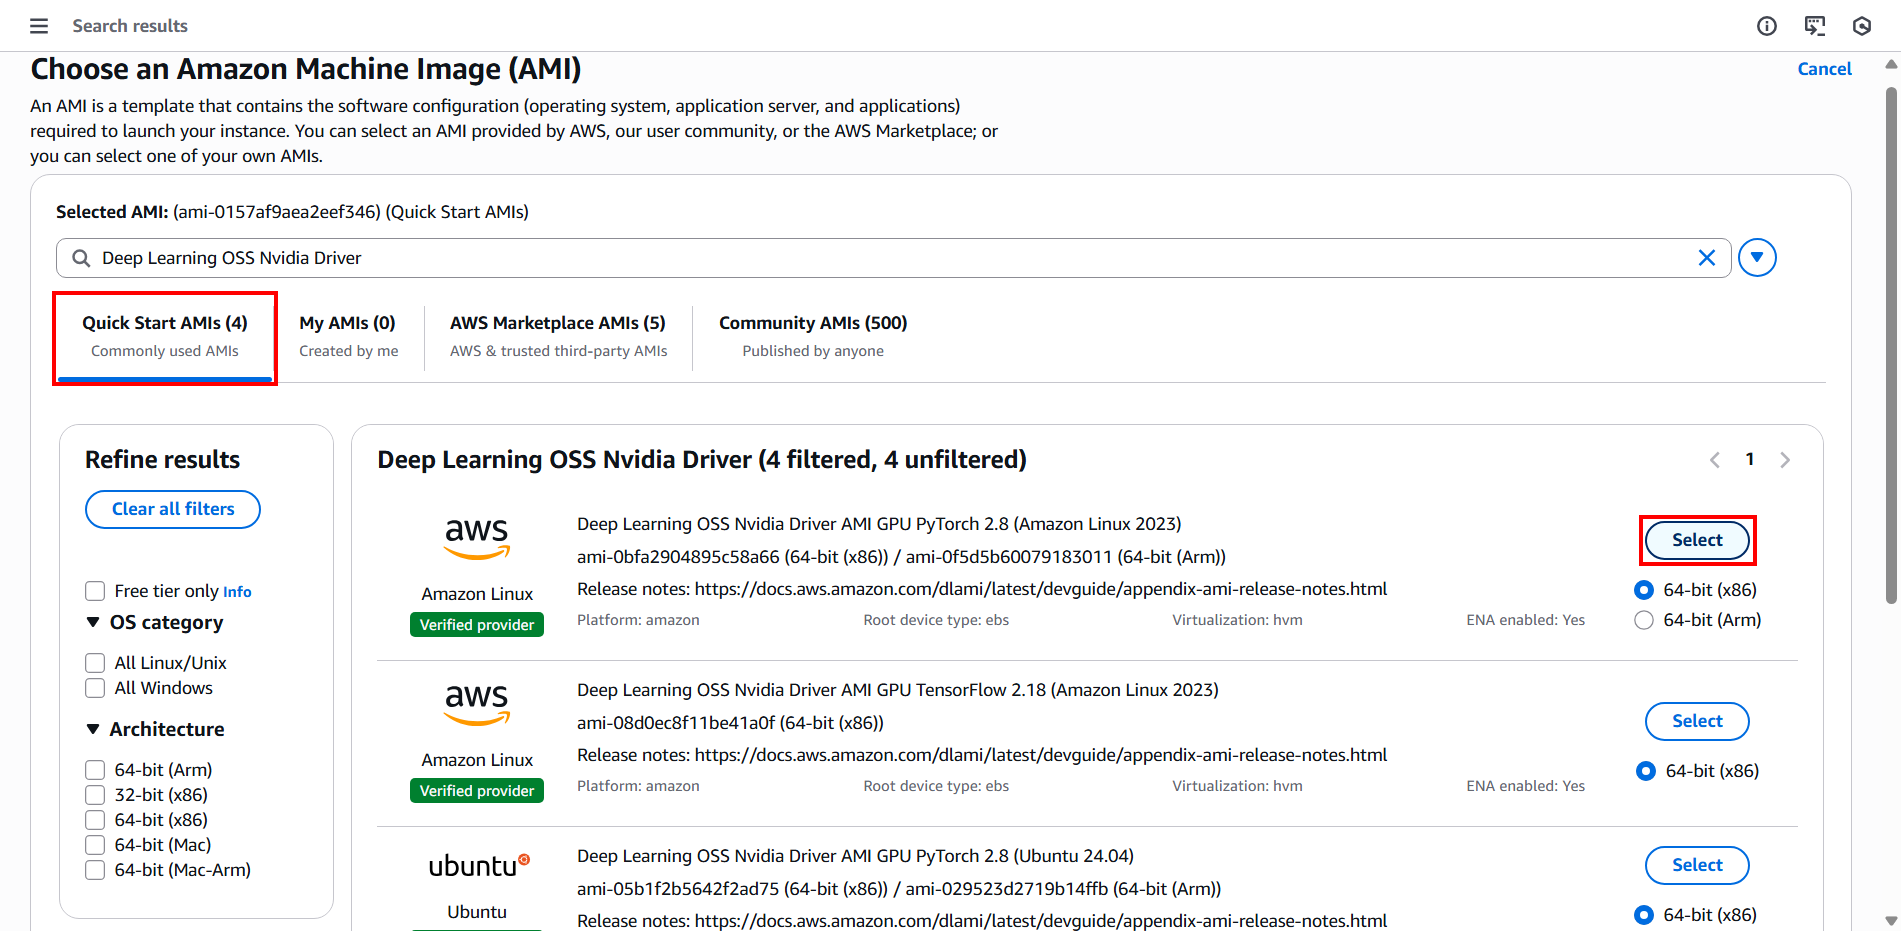Open Community AMIs tab
Screen dimensions: 1901x931
(813, 337)
